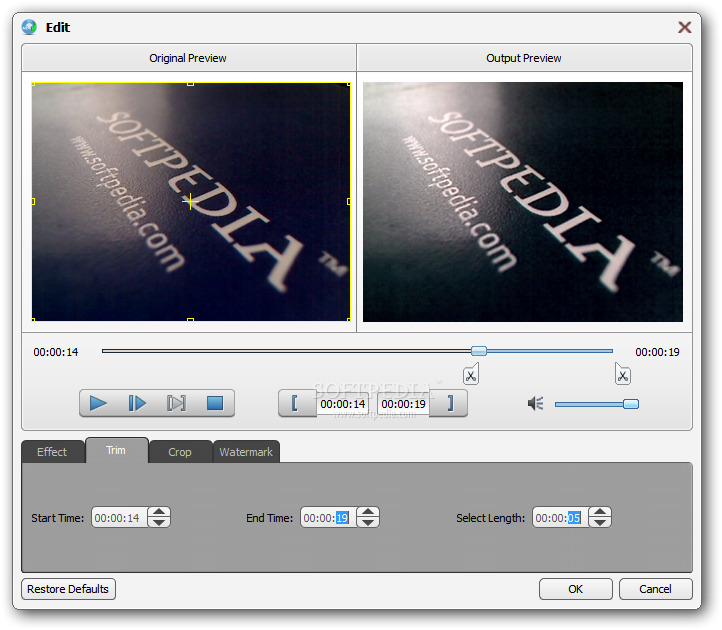Increase End Time with up arrow
The width and height of the screenshot is (722, 630).
click(368, 512)
